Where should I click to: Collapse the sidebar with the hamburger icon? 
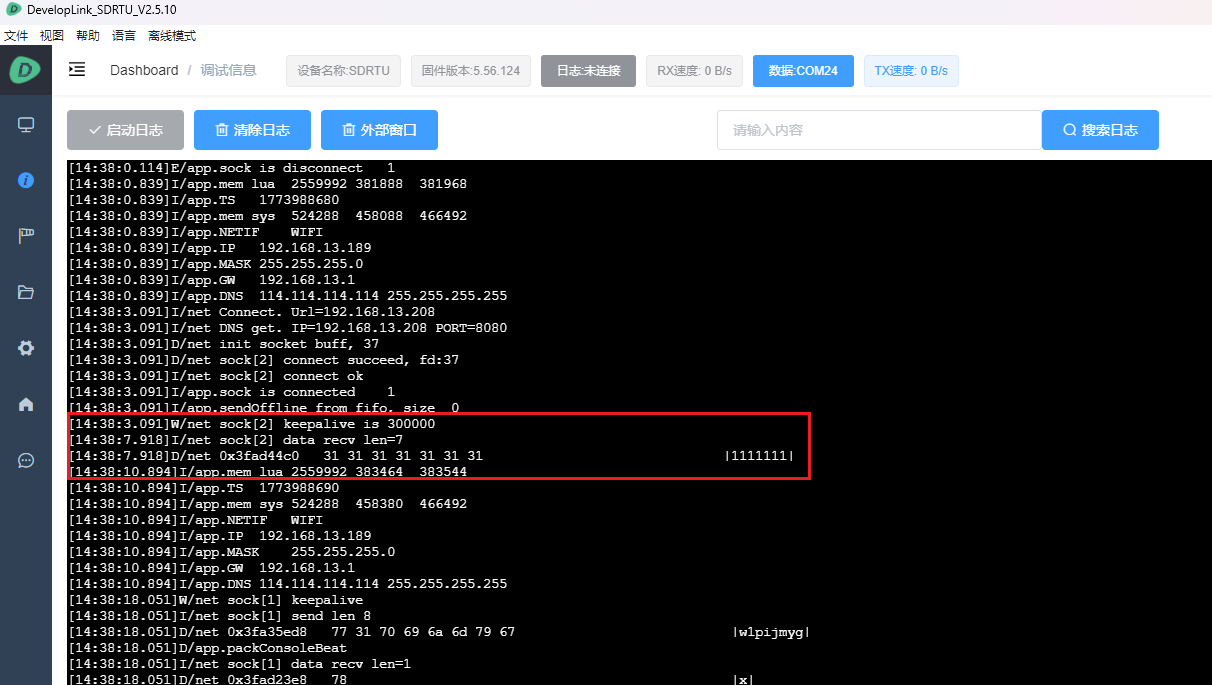coord(77,70)
